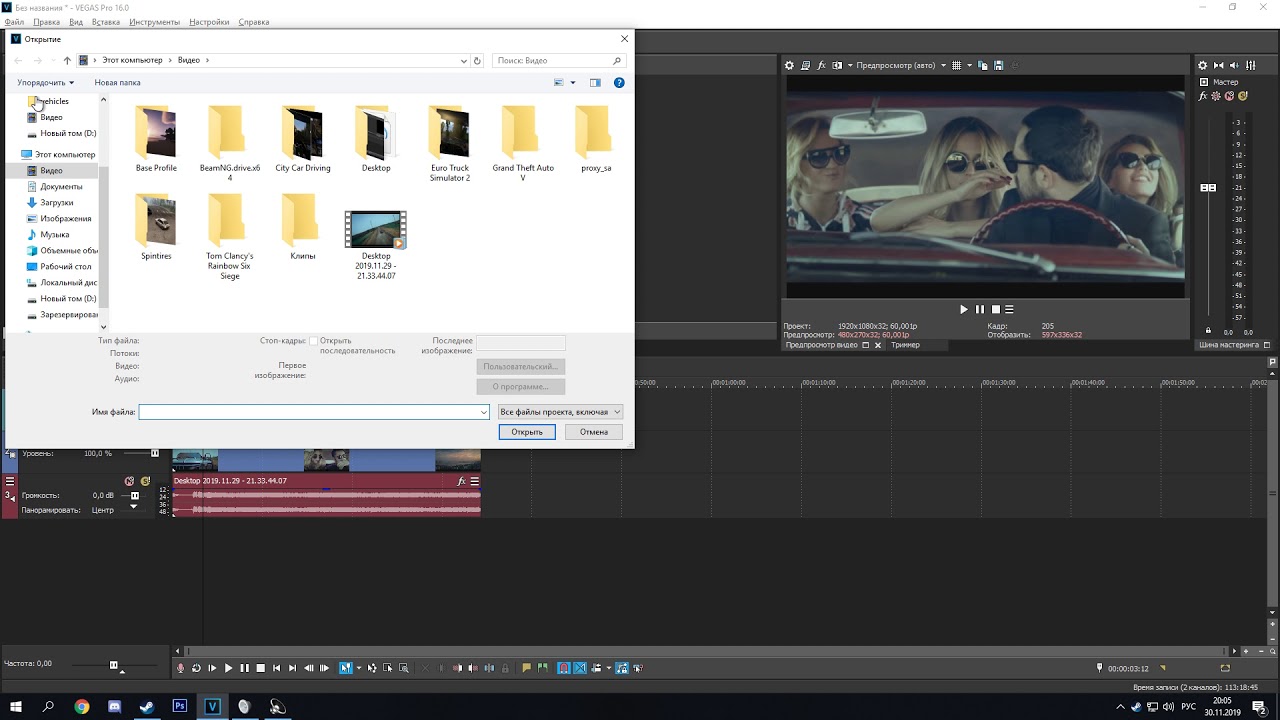Open master bus automation settings gear
Screen dimensions: 1280x720
pyautogui.click(x=1216, y=96)
